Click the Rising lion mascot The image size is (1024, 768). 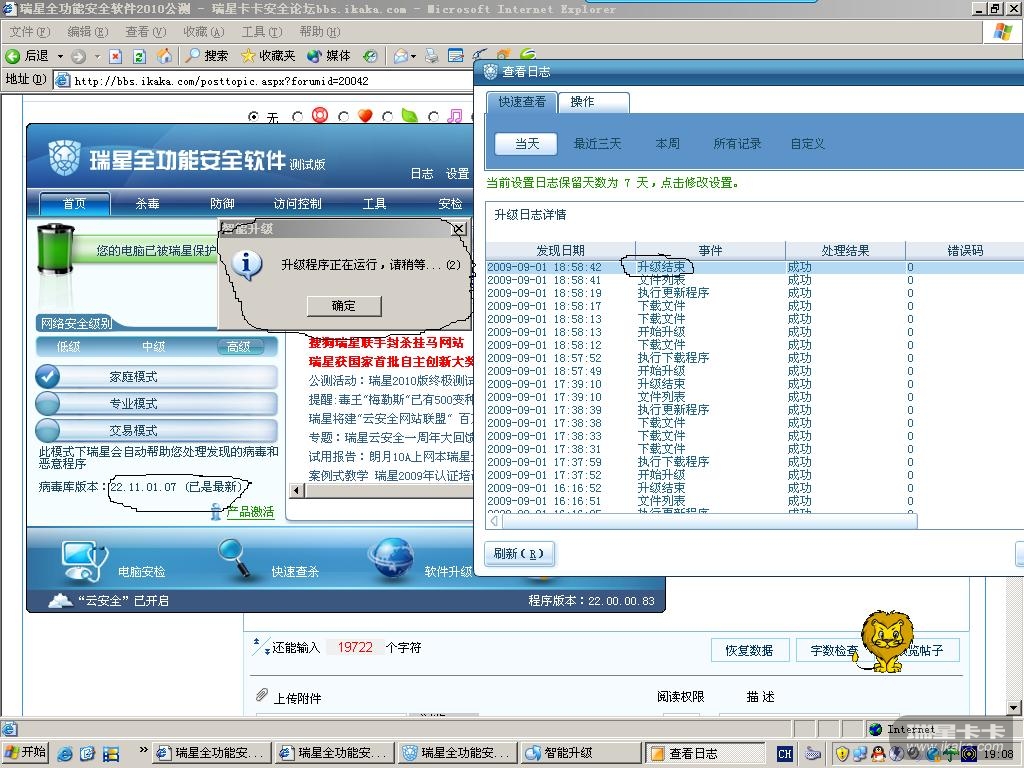point(886,641)
